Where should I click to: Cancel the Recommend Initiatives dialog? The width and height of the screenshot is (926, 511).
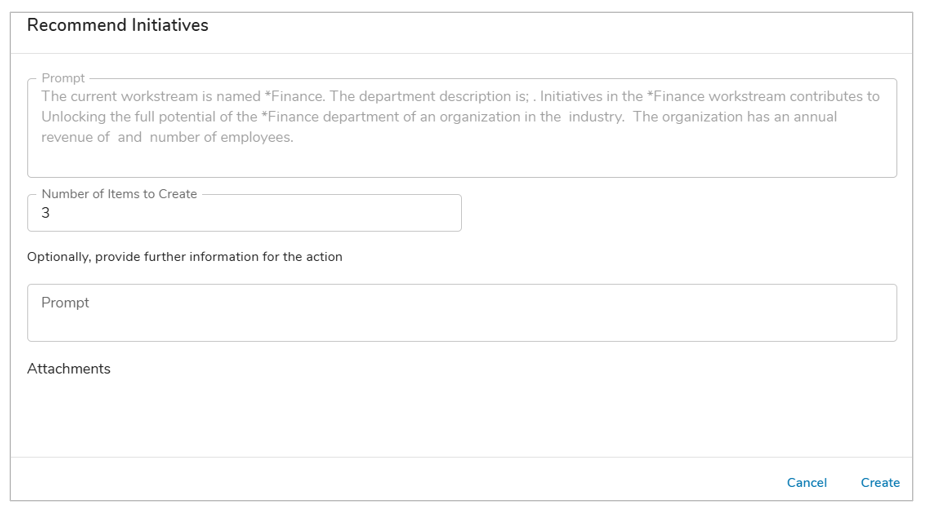806,483
